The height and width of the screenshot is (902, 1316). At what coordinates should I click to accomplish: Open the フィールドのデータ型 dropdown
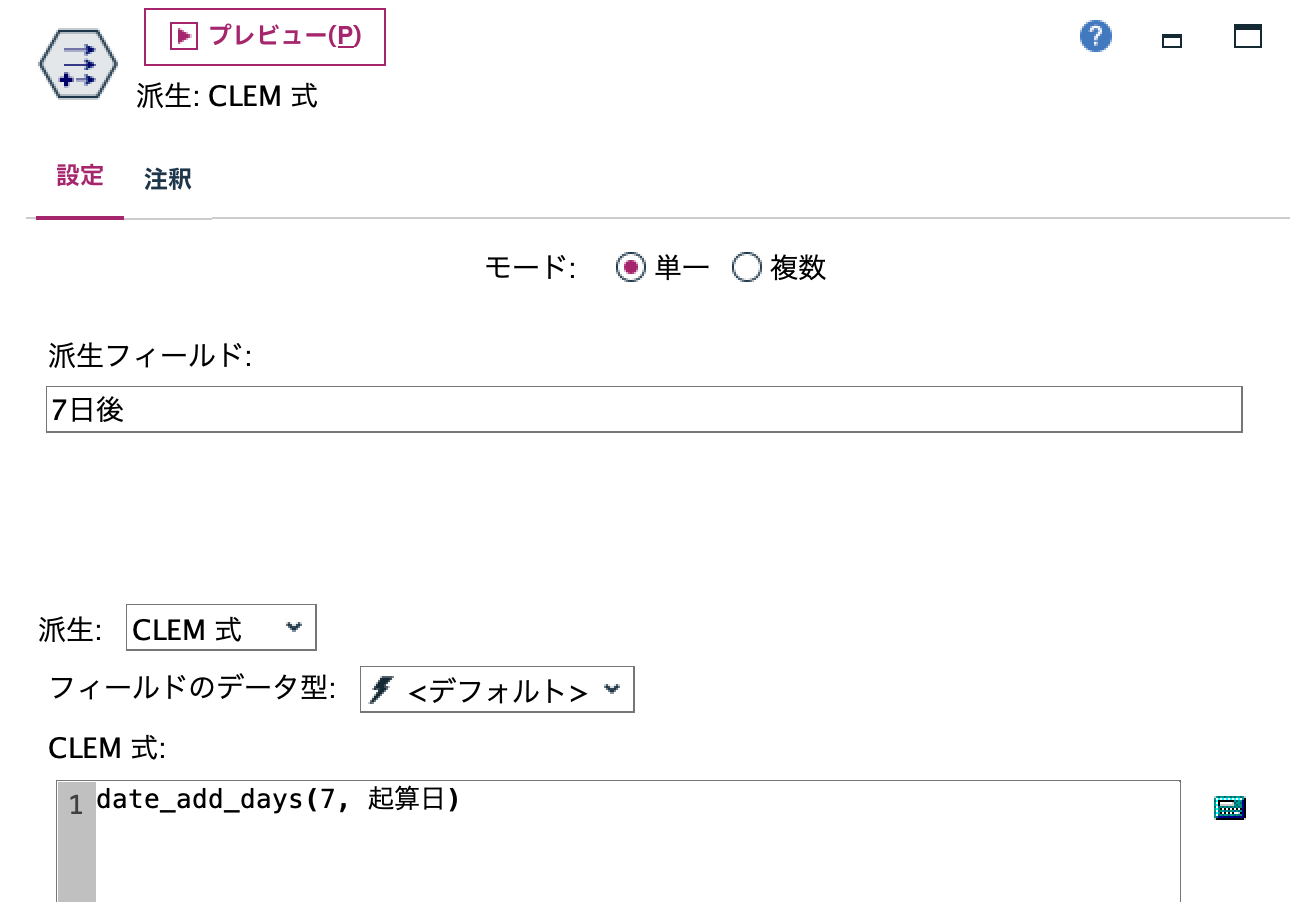[495, 689]
